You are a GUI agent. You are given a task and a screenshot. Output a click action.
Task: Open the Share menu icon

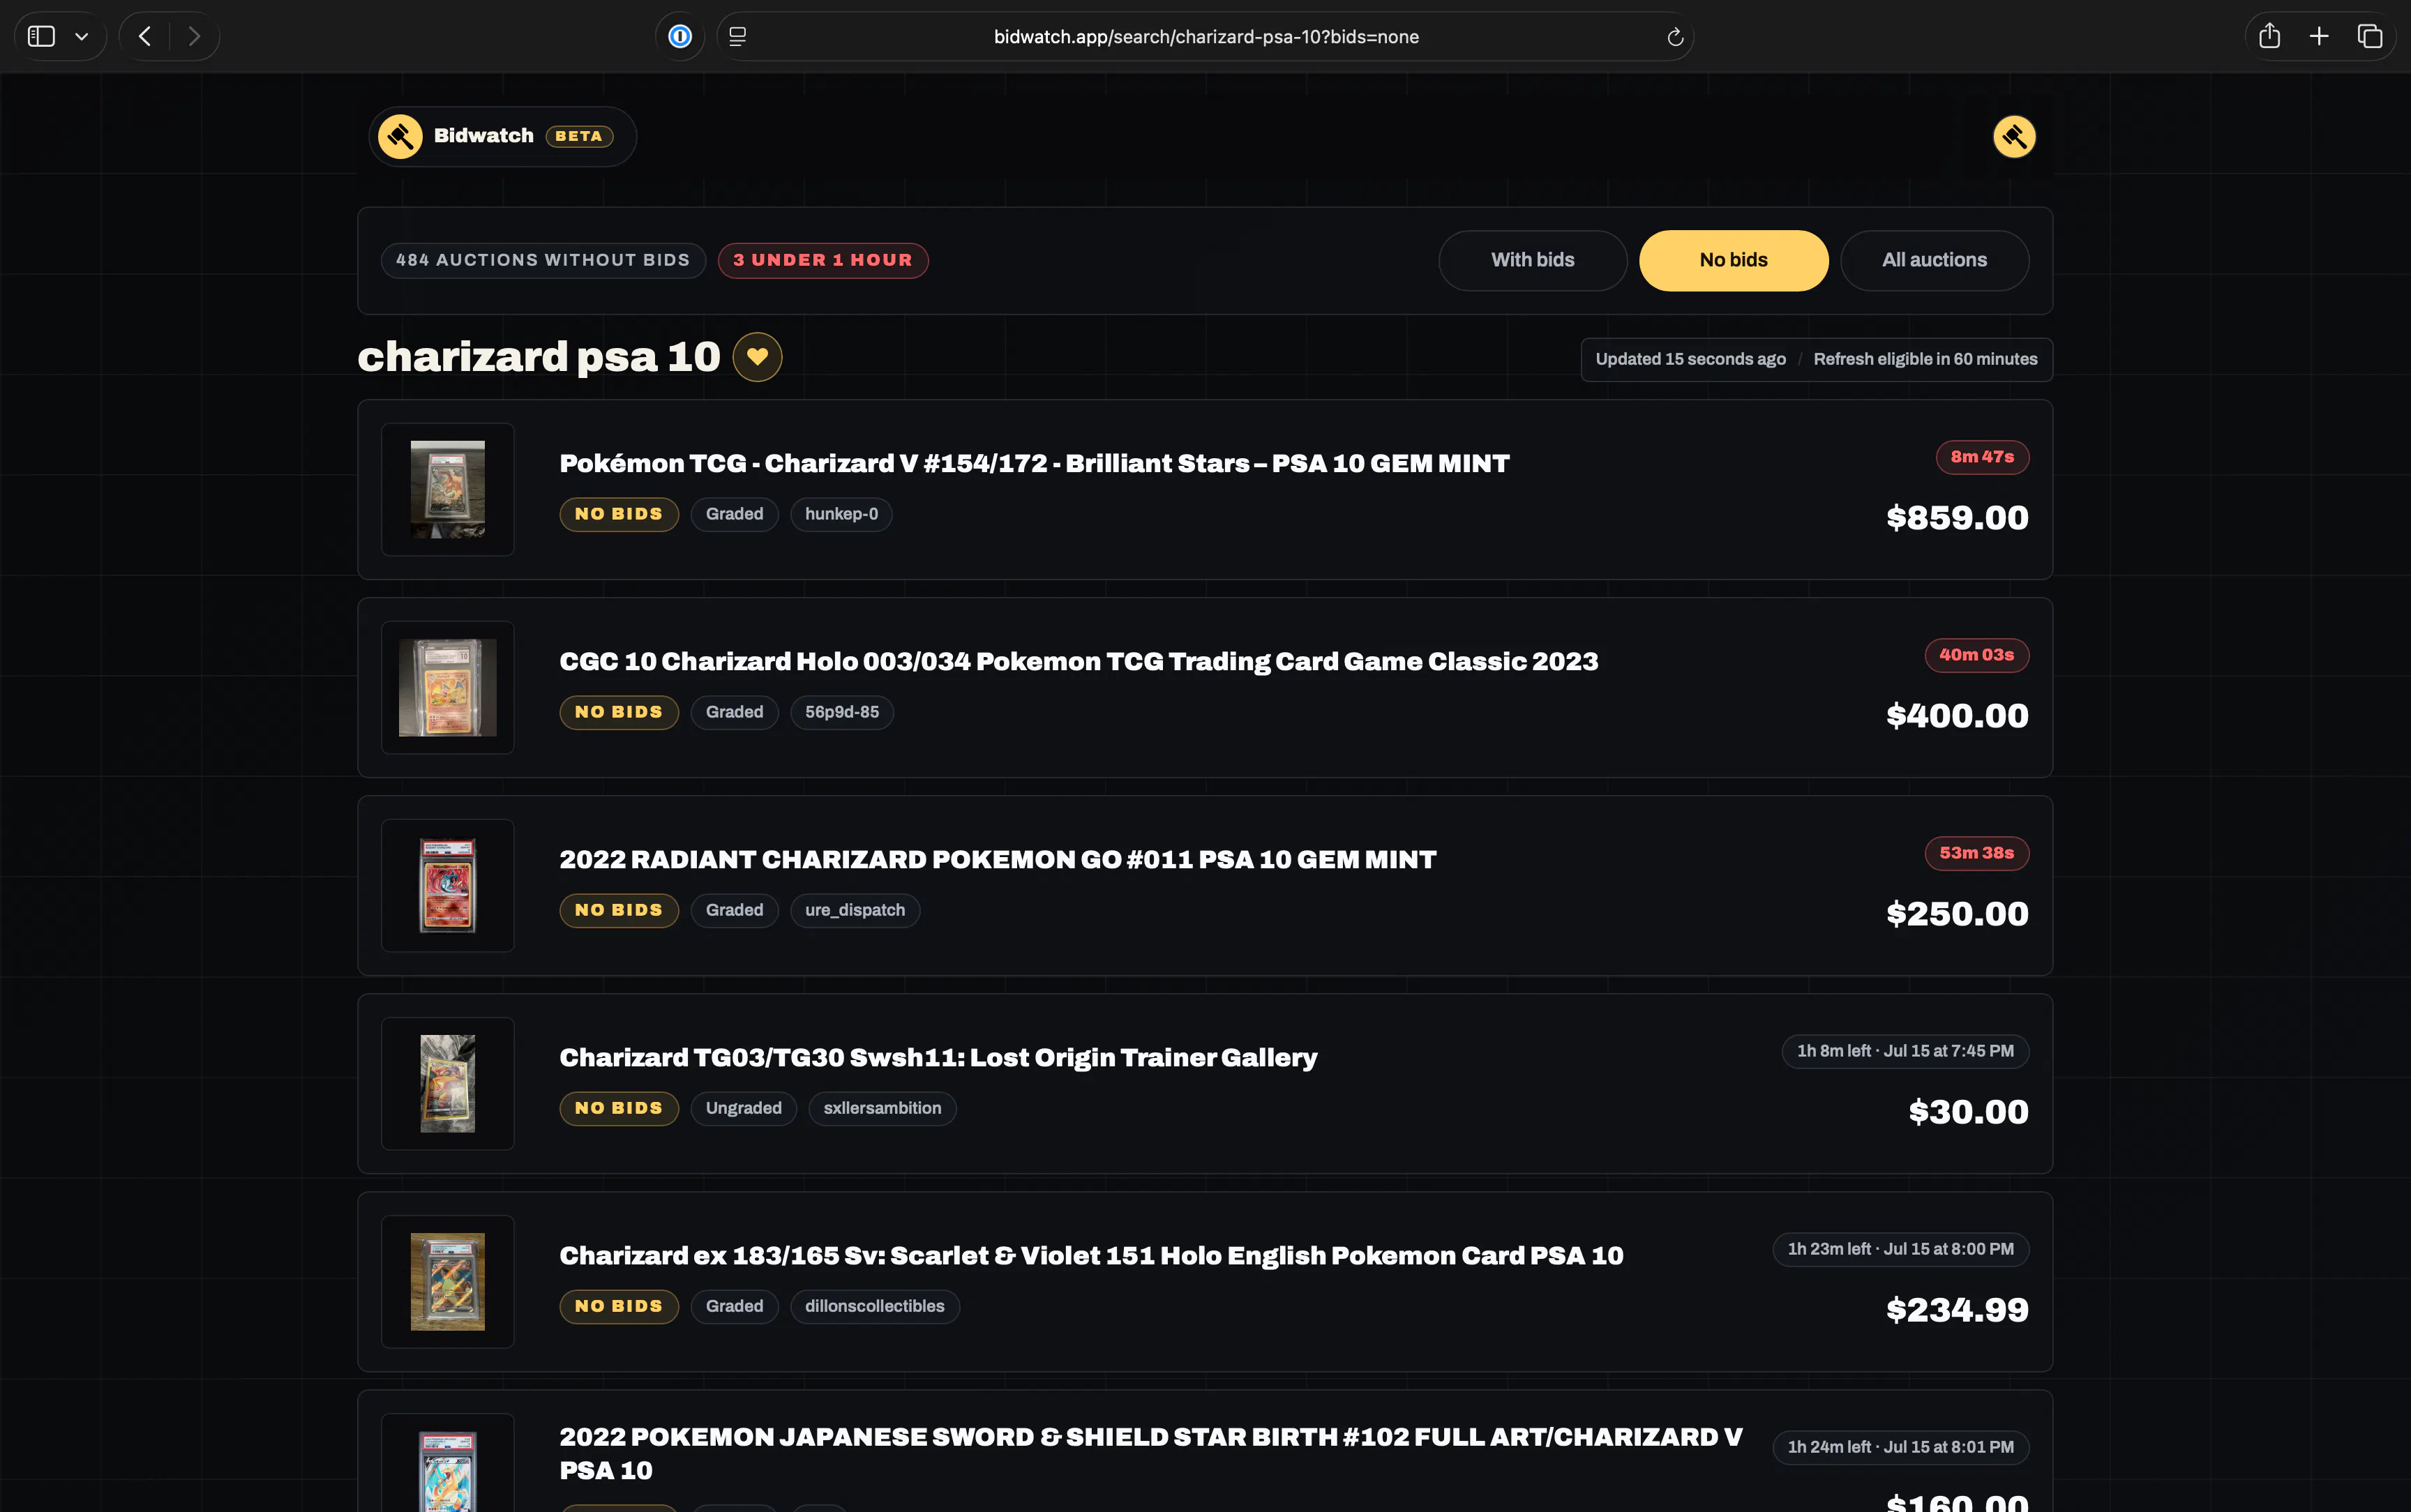click(2269, 37)
